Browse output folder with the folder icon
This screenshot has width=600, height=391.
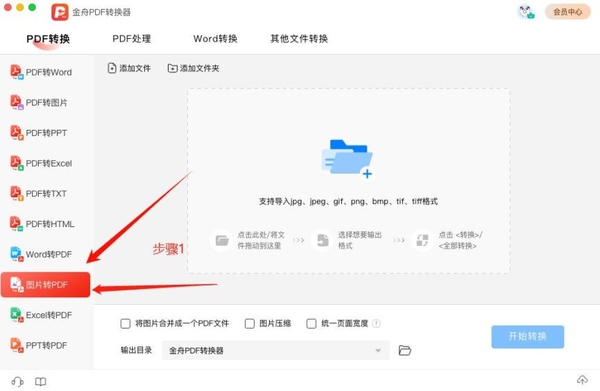click(x=404, y=350)
